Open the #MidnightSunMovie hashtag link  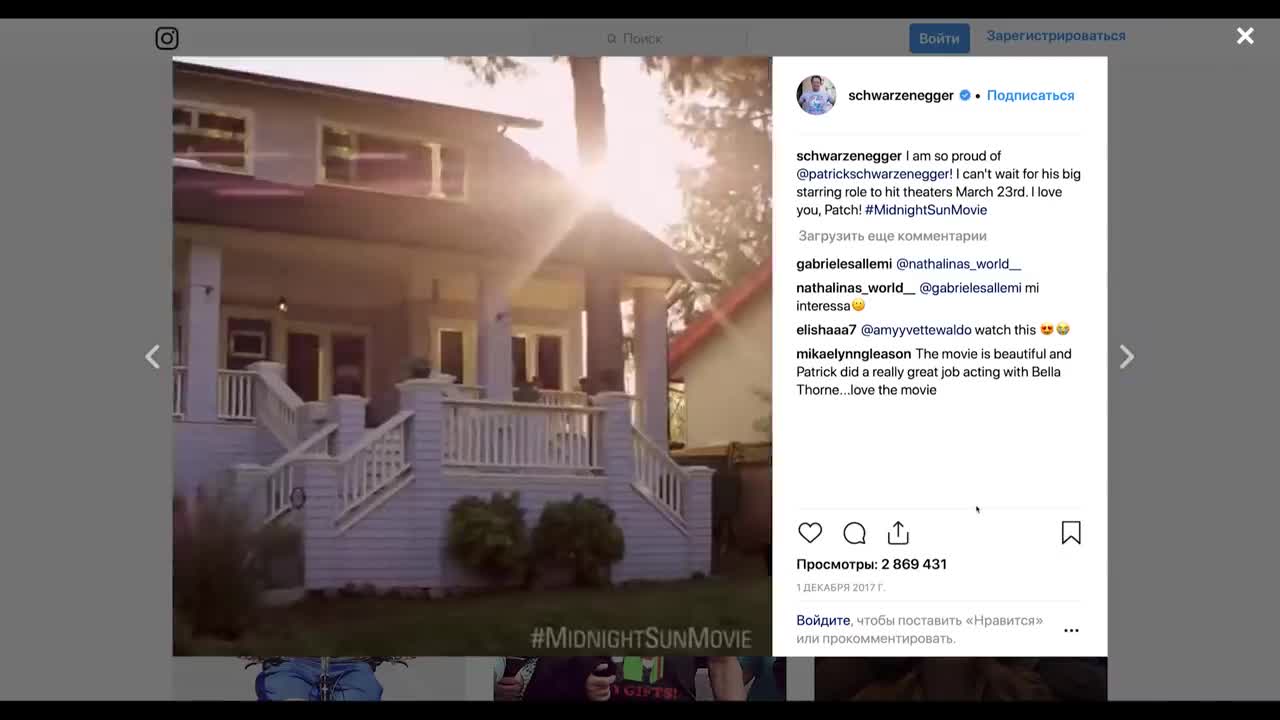click(x=926, y=210)
